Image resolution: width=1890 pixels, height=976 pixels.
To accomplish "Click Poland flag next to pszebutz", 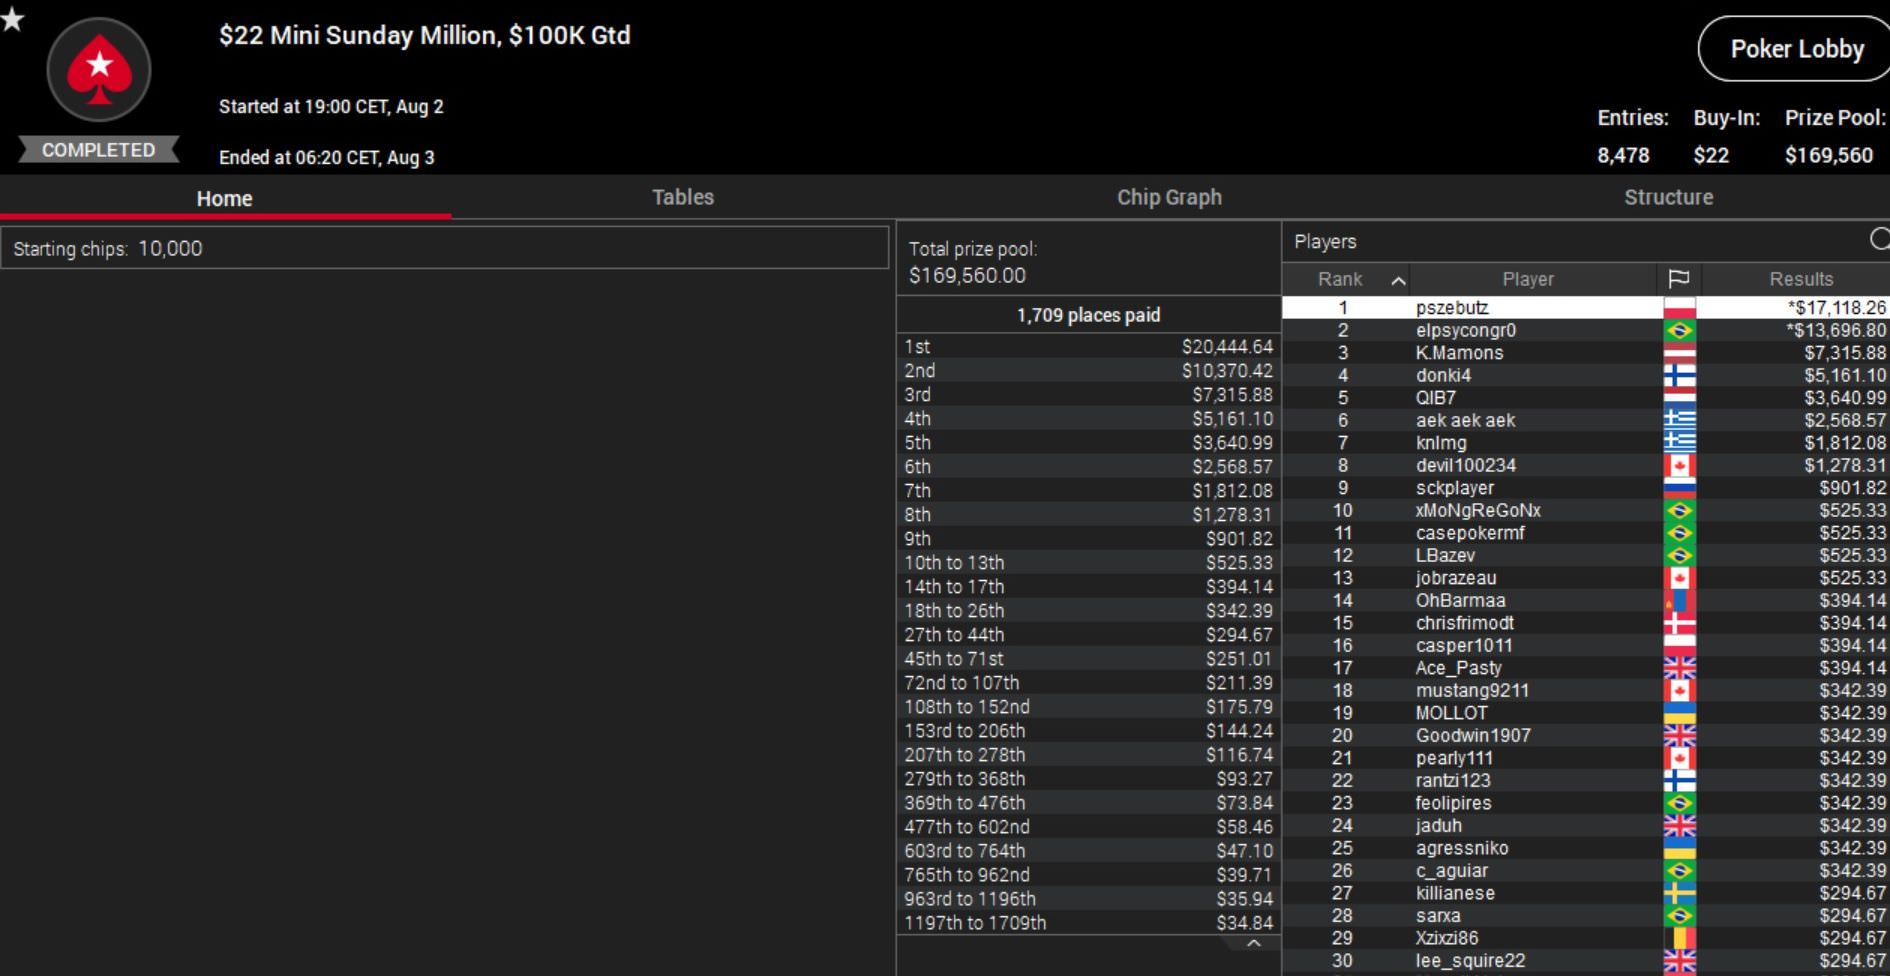I will [1679, 308].
